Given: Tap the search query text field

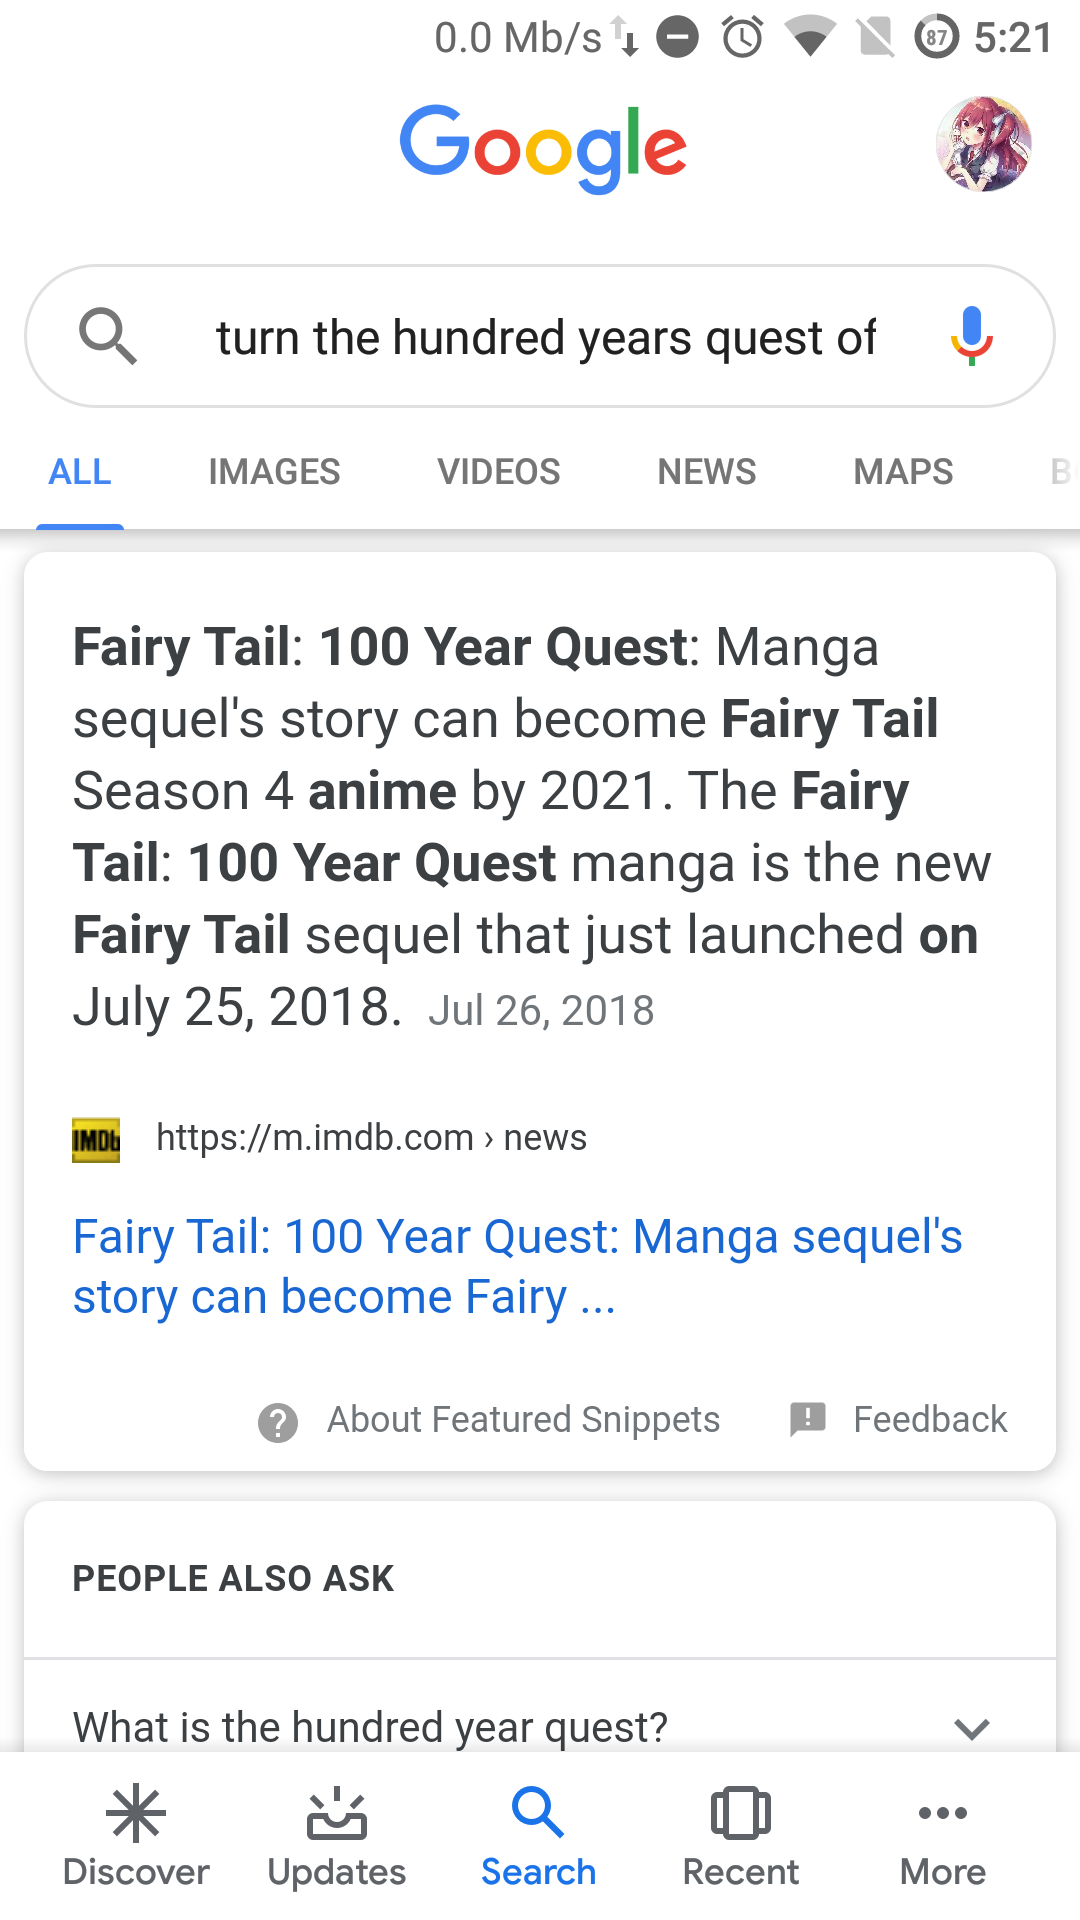Looking at the screenshot, I should [546, 338].
